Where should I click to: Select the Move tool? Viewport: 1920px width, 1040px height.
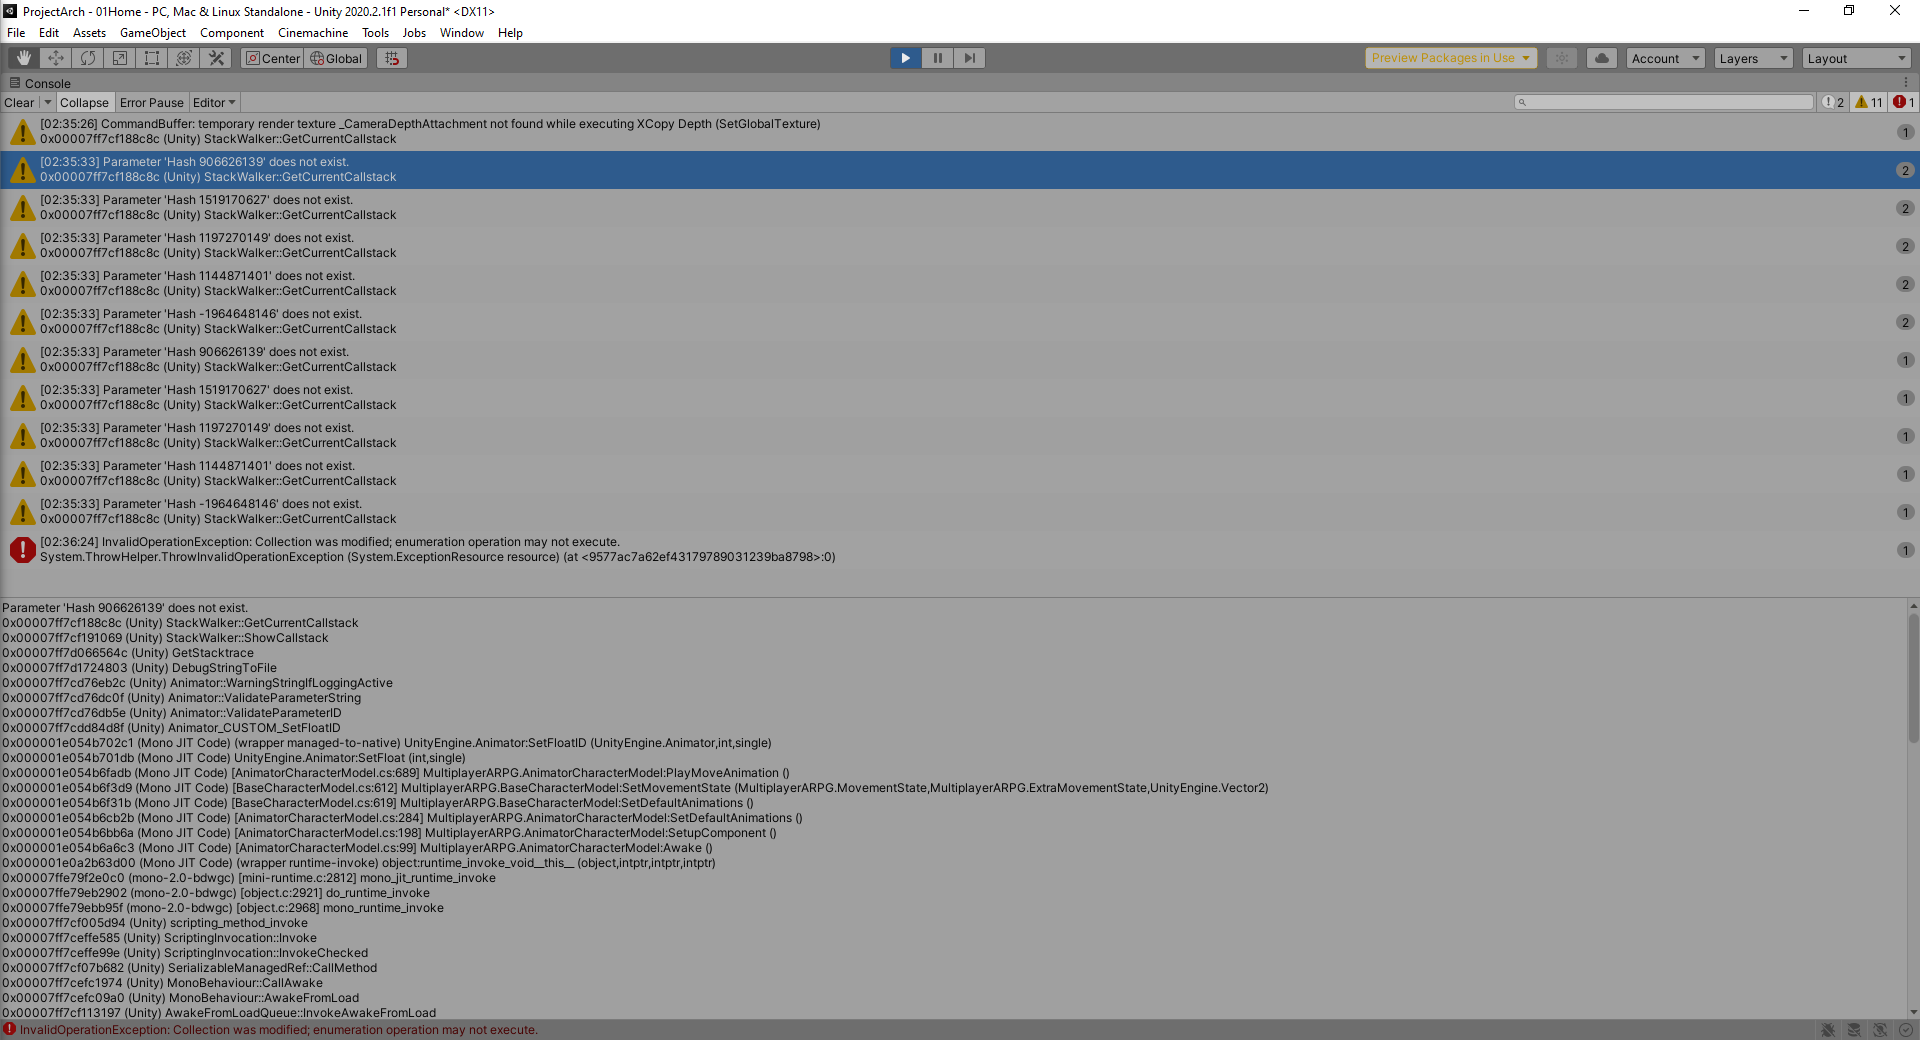55,58
